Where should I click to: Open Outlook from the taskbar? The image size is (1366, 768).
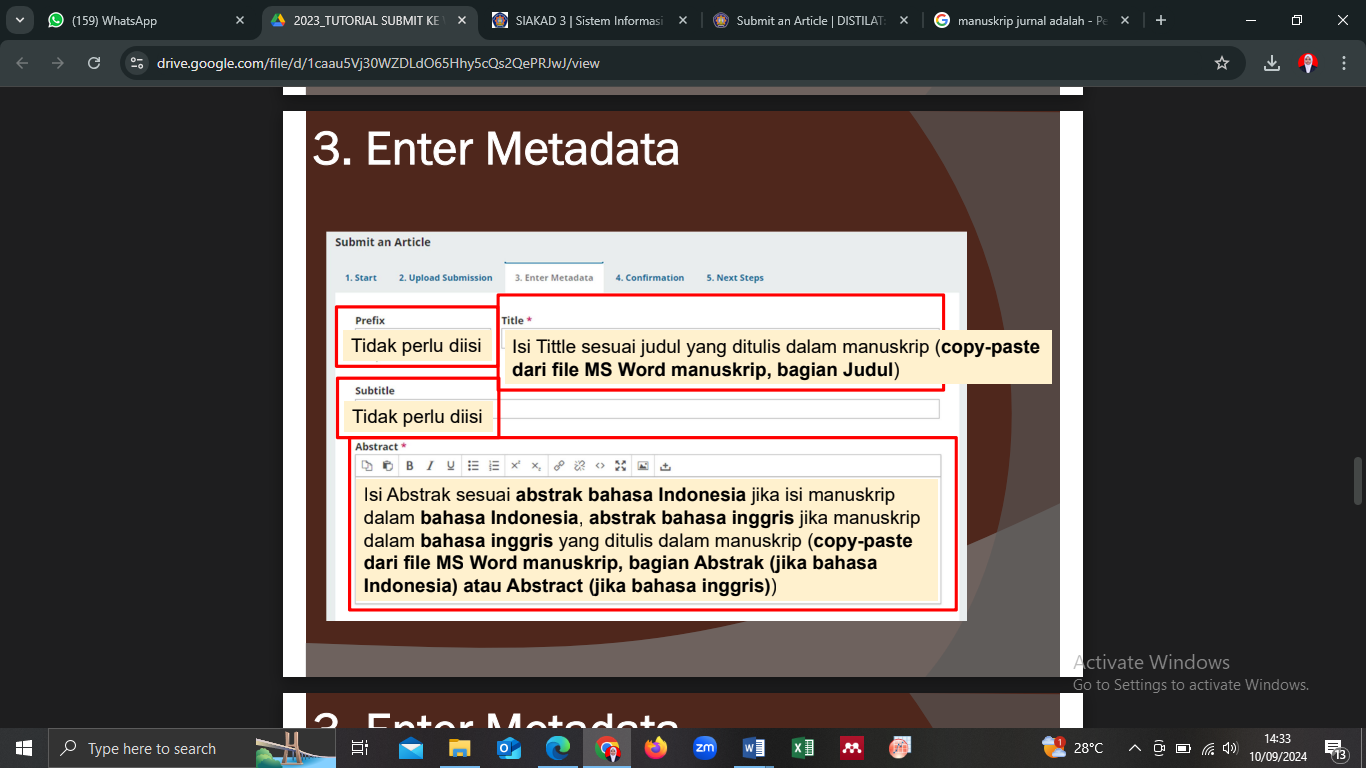tap(509, 748)
